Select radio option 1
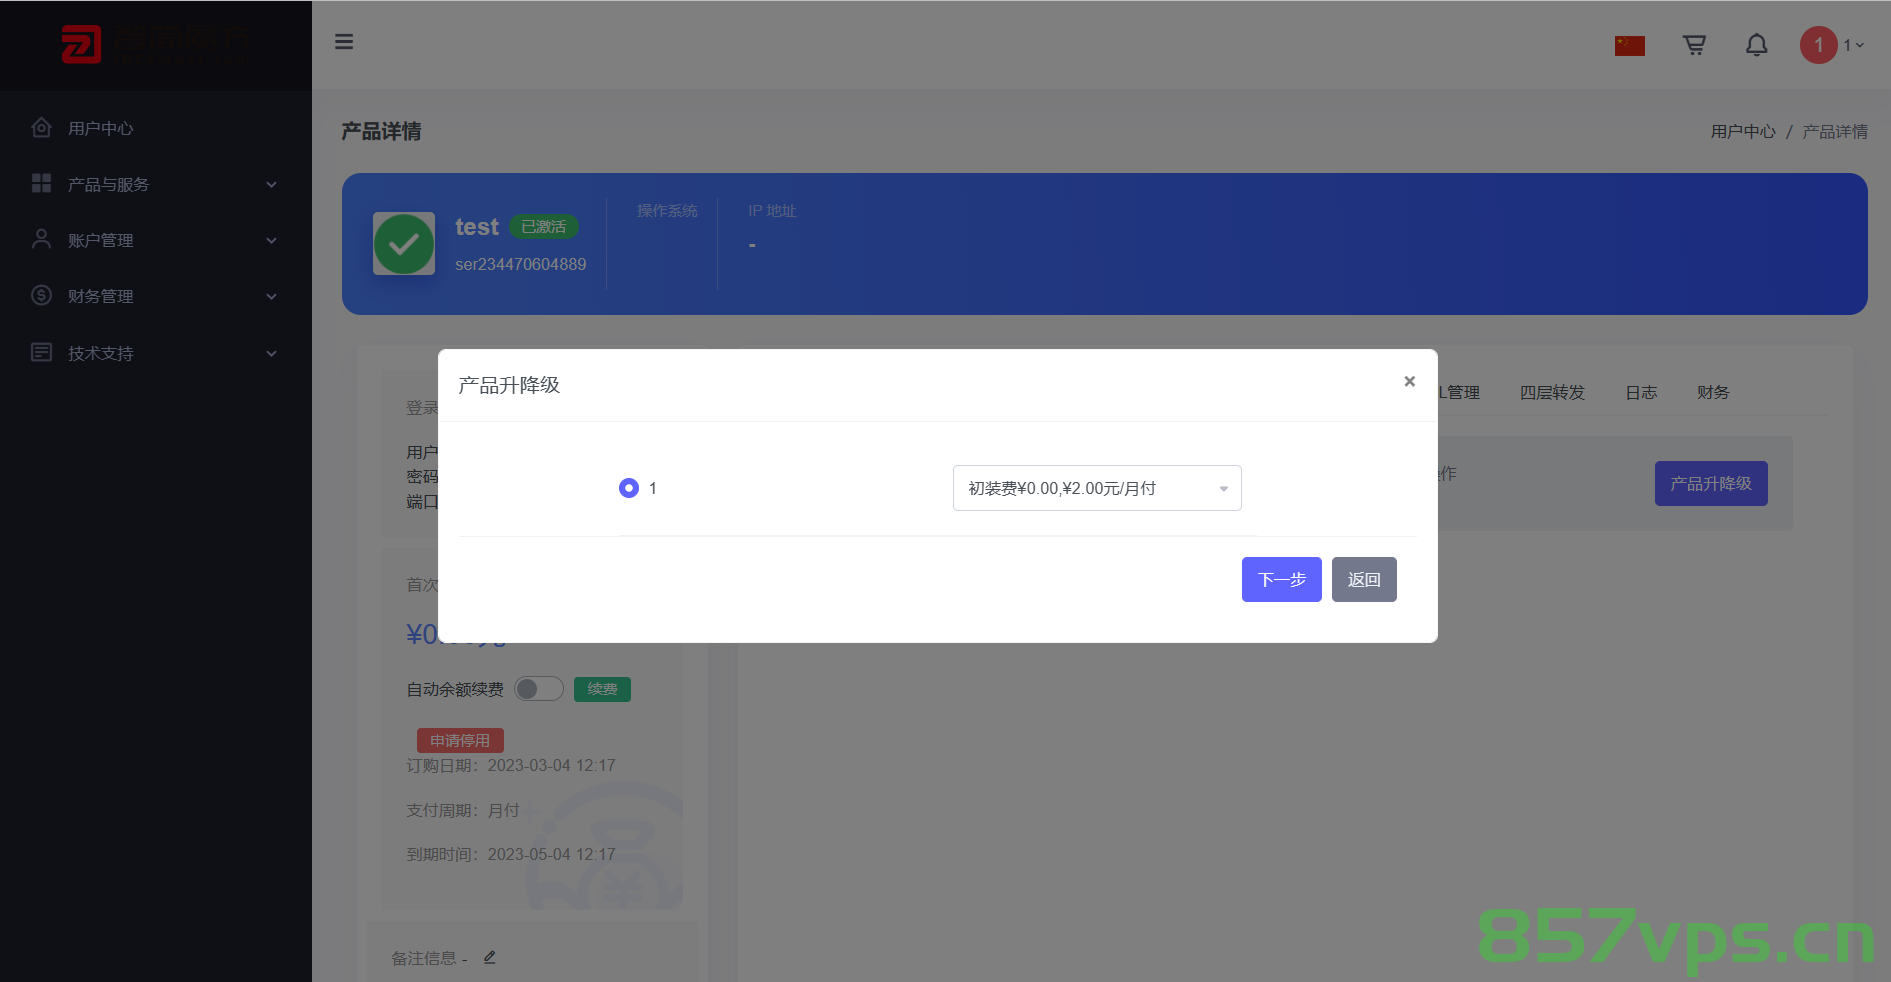 pos(629,488)
